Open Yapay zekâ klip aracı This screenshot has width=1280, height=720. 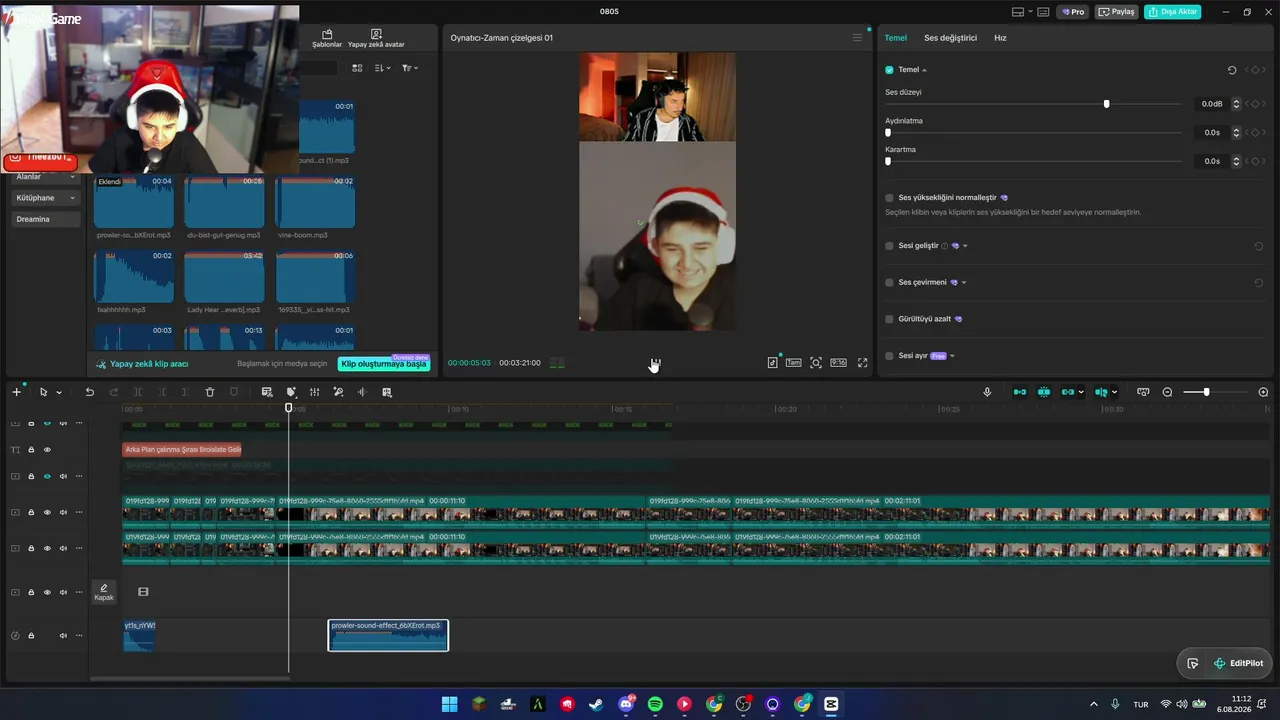(142, 364)
